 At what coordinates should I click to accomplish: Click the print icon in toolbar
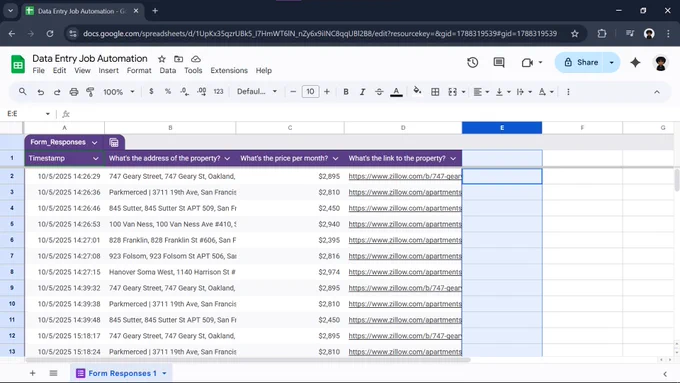[x=74, y=92]
